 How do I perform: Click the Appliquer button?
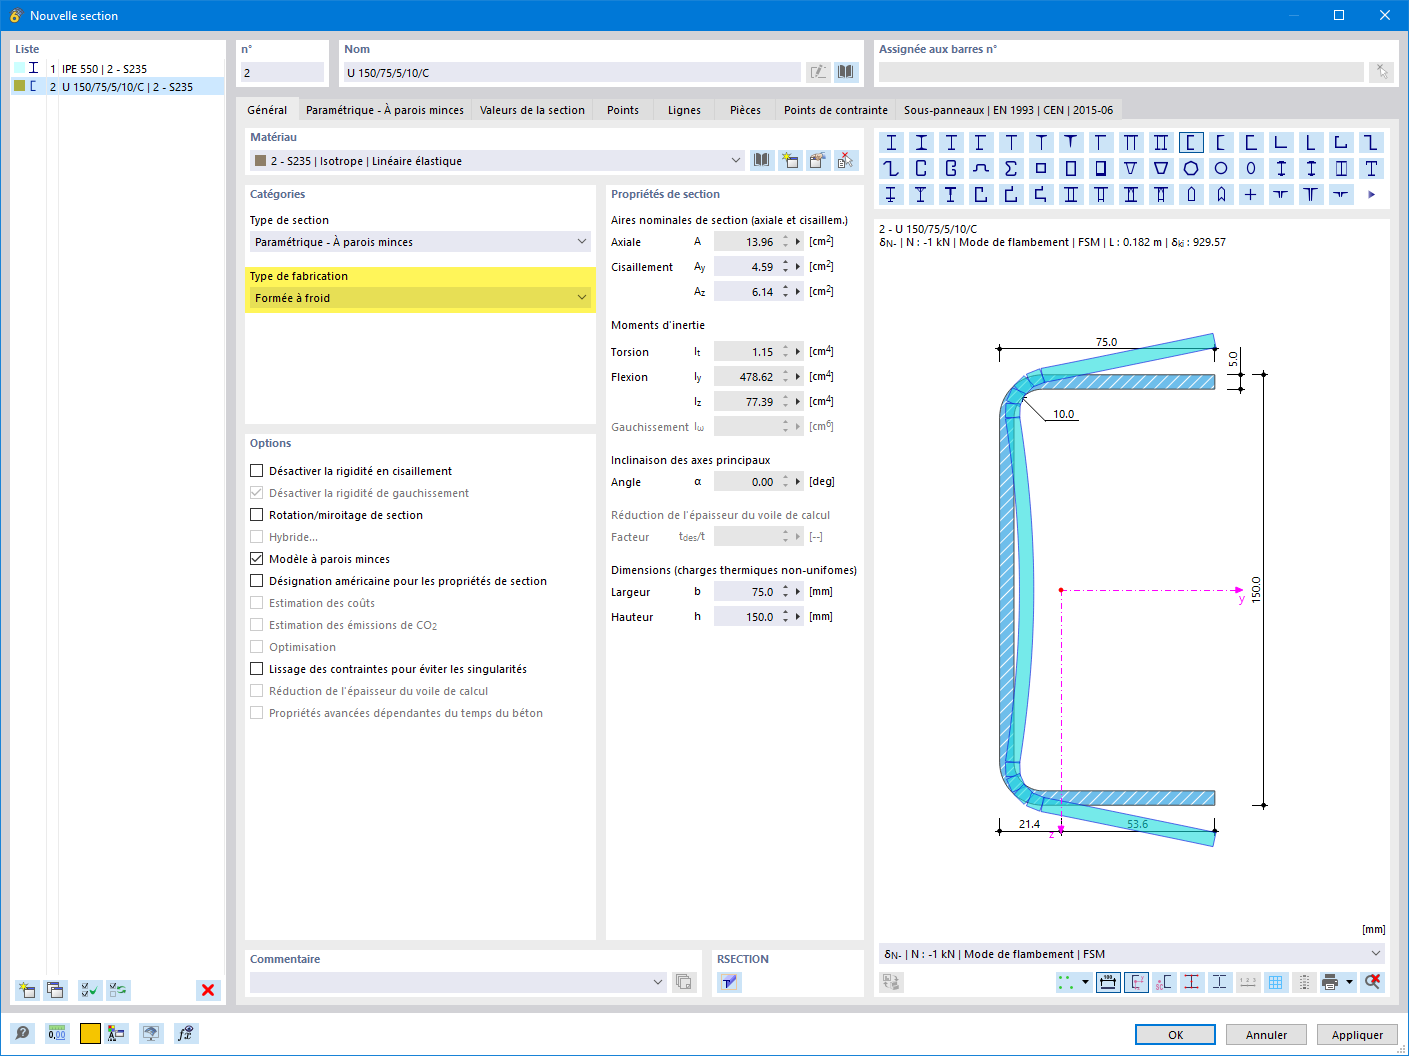(1357, 1035)
